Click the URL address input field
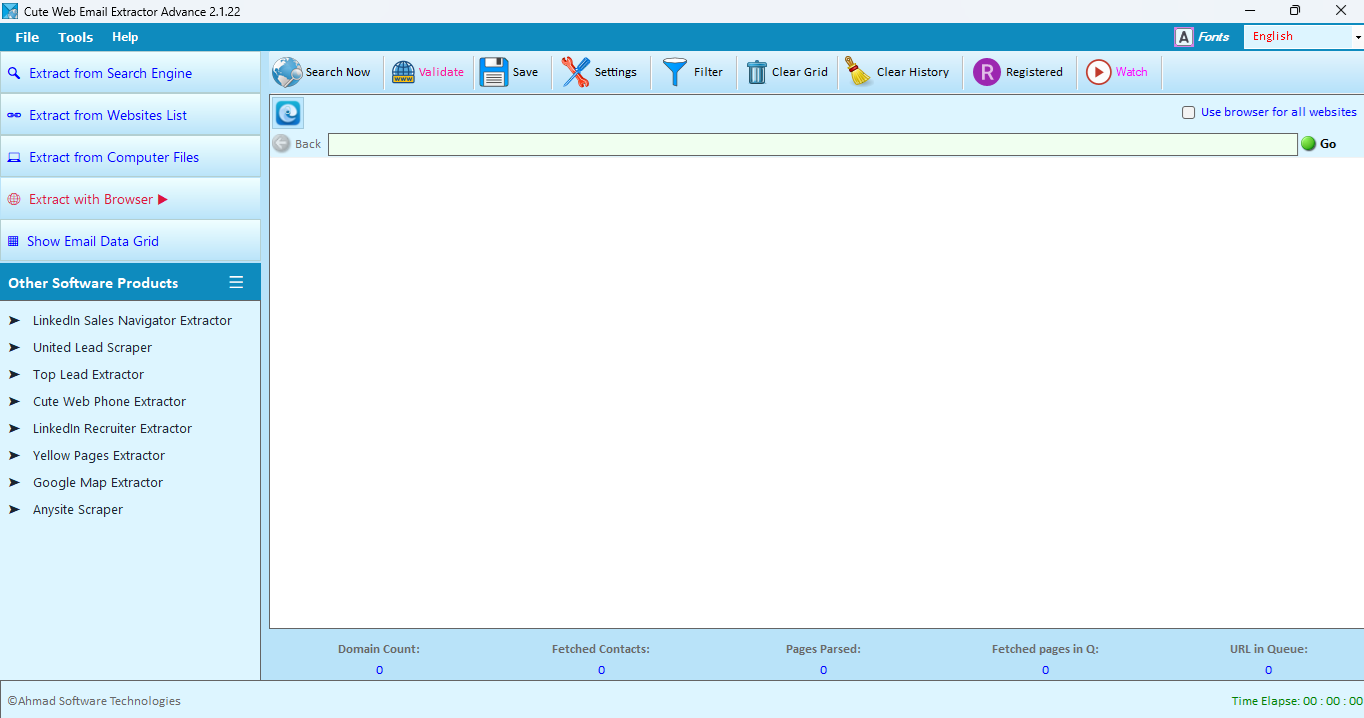Viewport: 1364px width, 718px height. coord(813,144)
